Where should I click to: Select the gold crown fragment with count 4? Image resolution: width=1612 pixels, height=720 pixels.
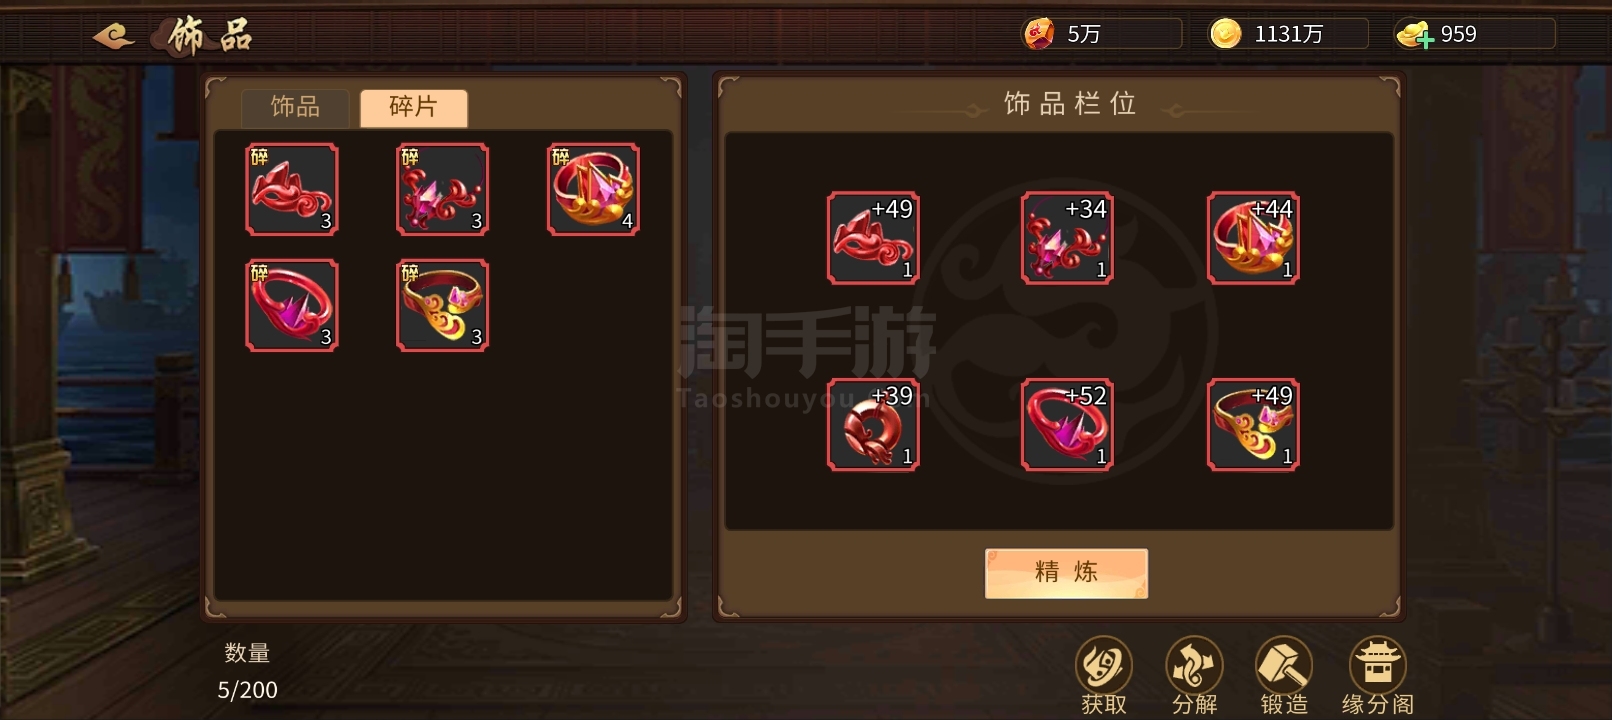[x=593, y=190]
